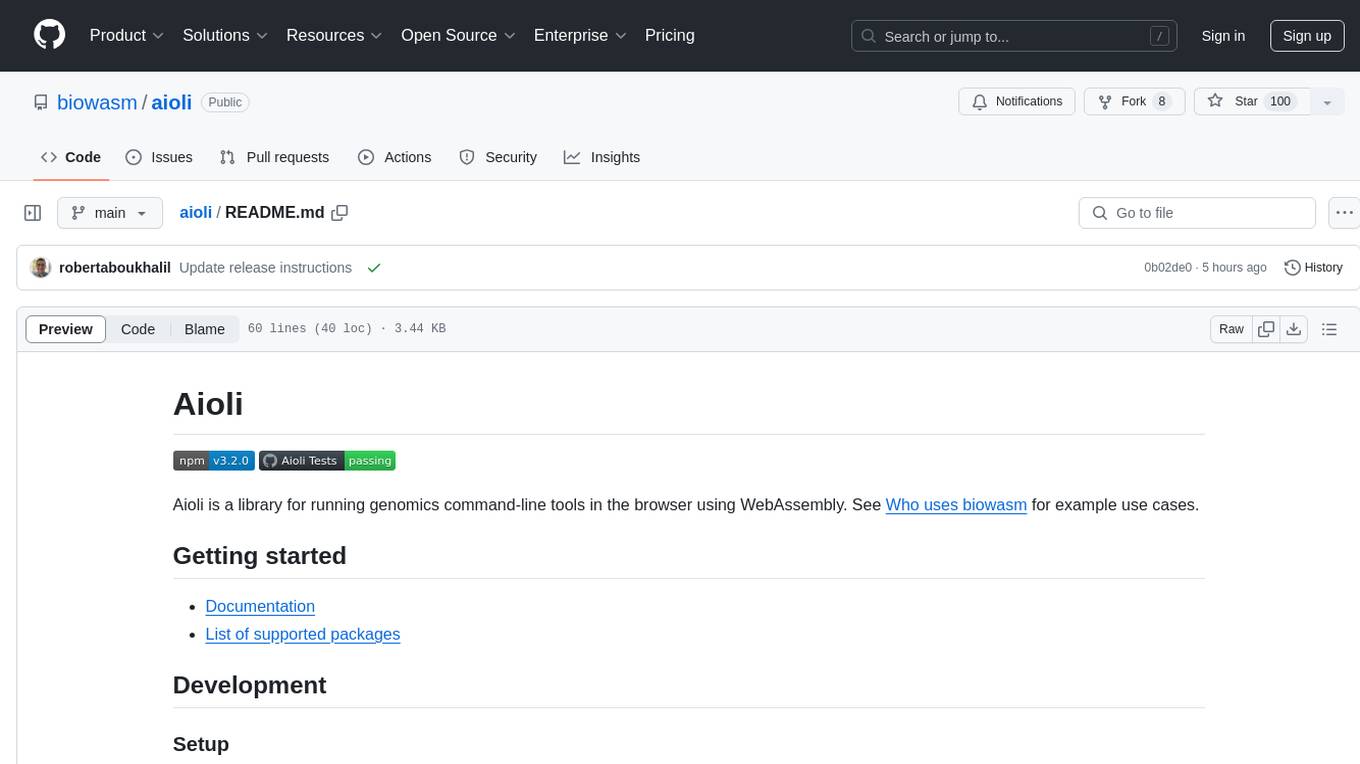This screenshot has height=764, width=1360.
Task: Click the Aioli title heading
Action: (208, 404)
